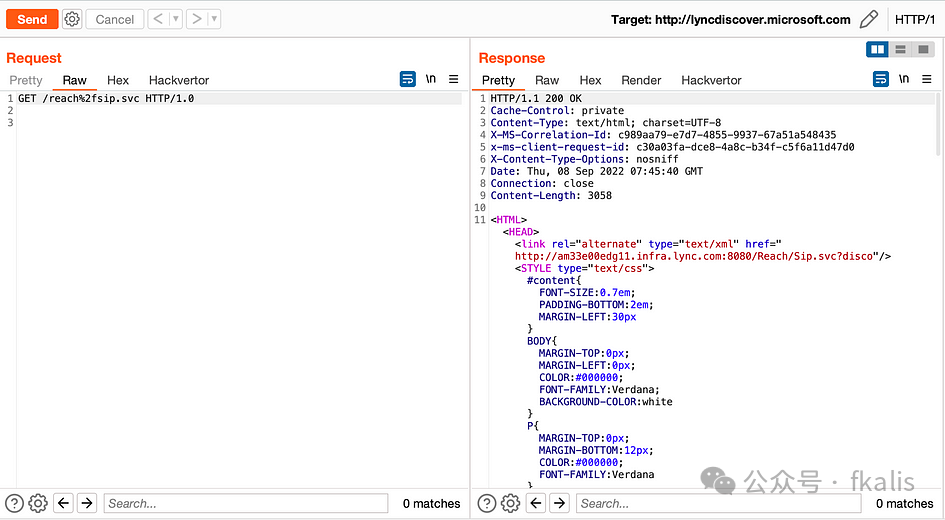Jump to previous match in Request search

[x=64, y=503]
